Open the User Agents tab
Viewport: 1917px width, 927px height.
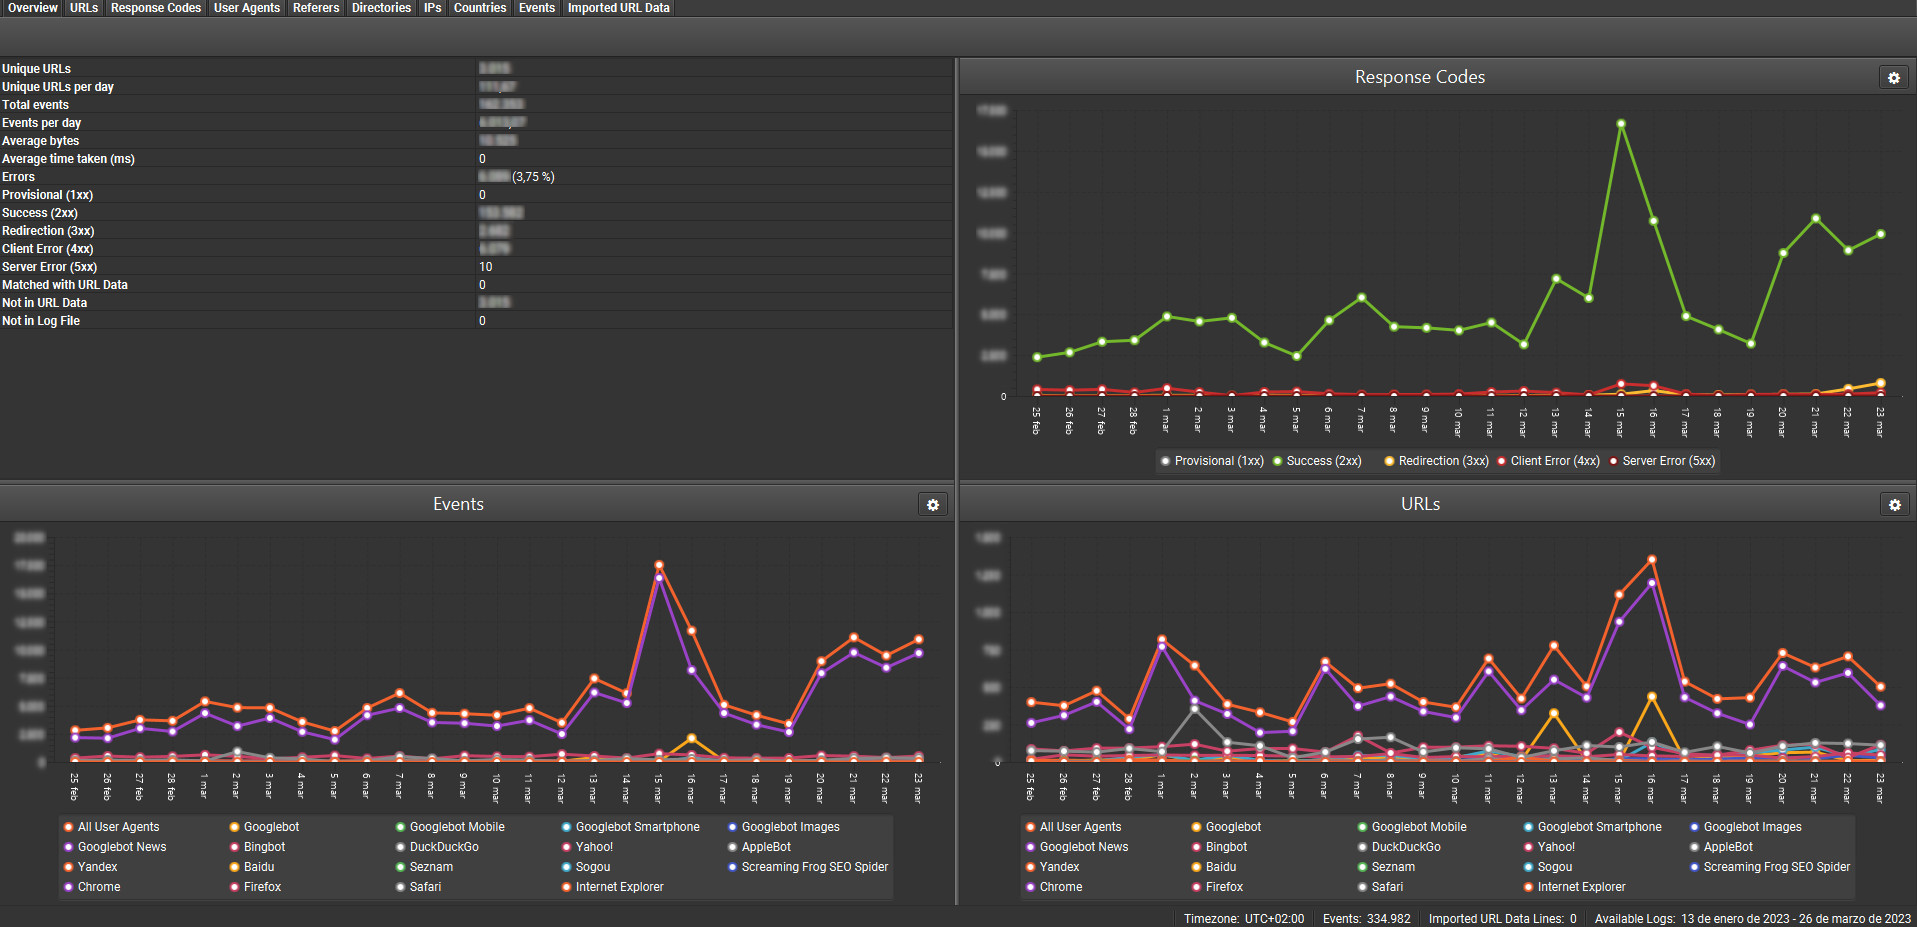click(246, 8)
